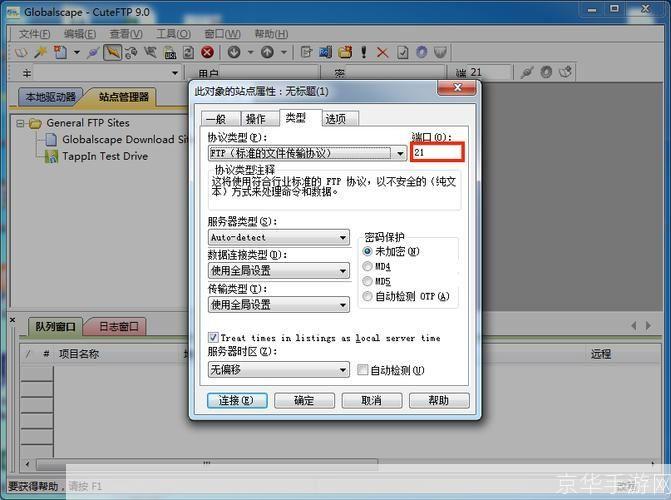
Task: Open 传输类型 dropdown
Action: click(x=279, y=305)
